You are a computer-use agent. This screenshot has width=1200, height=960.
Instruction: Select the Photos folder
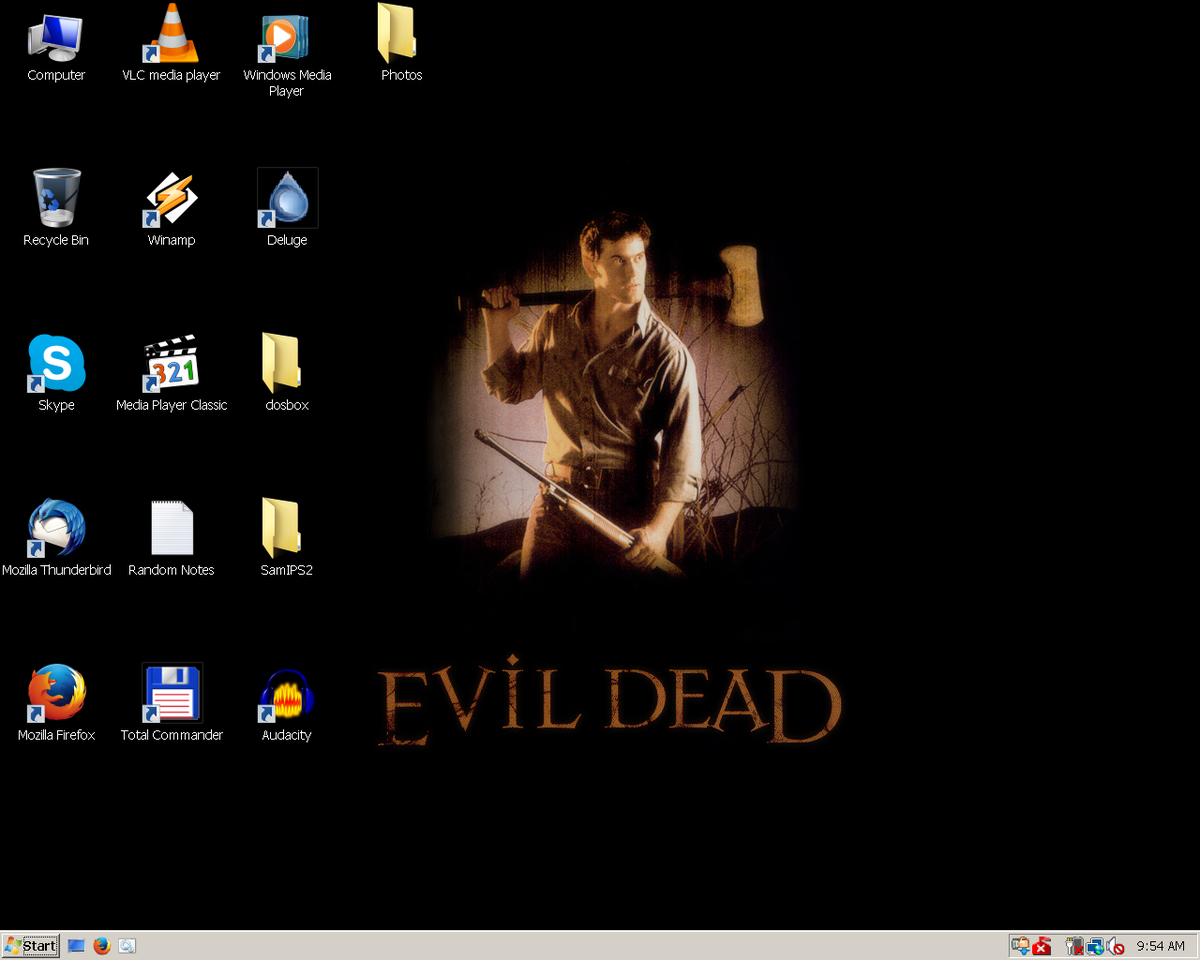[x=401, y=45]
